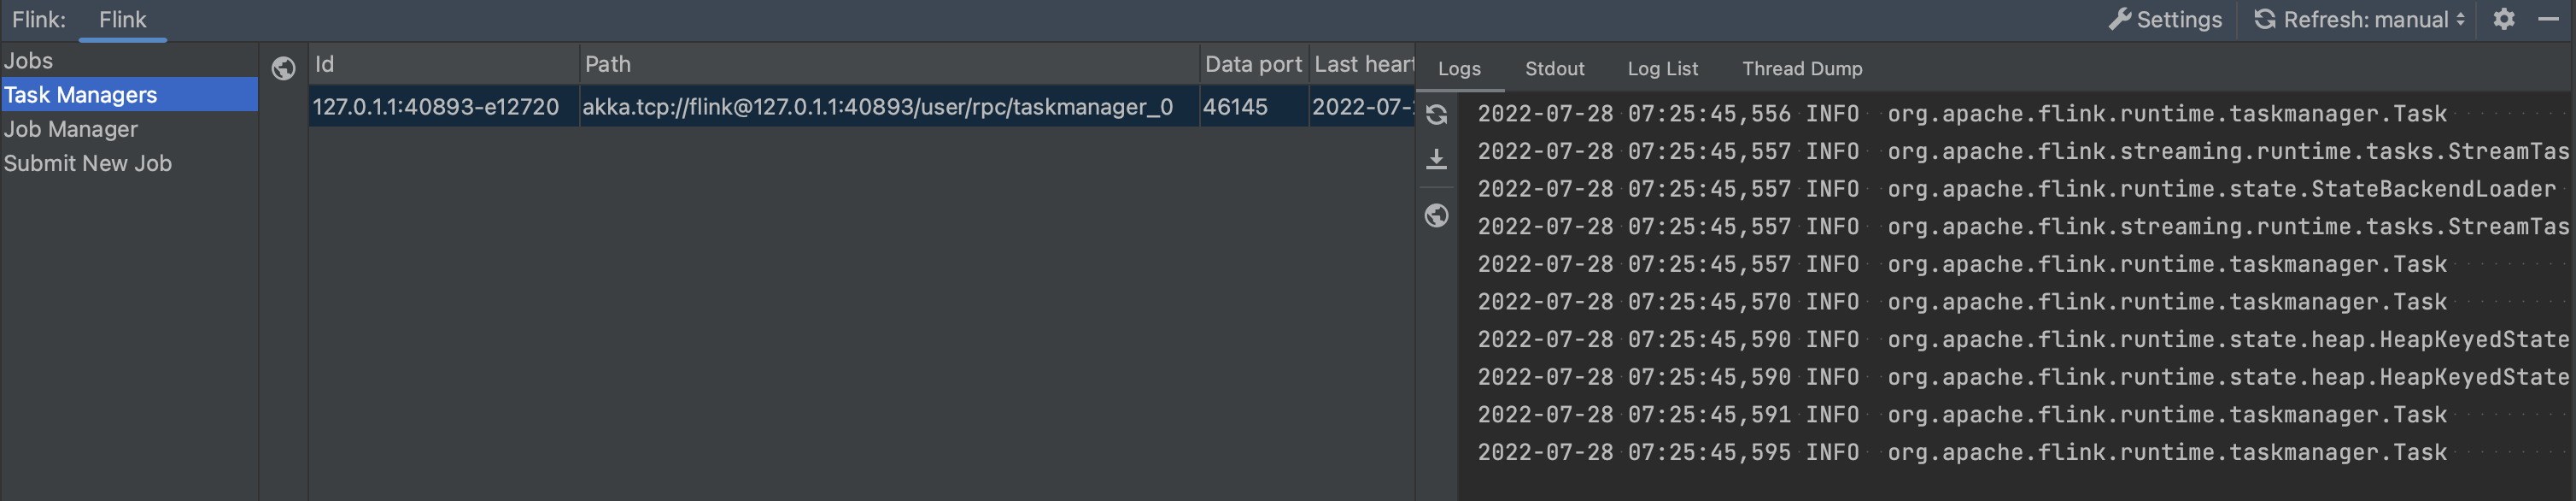Open the Job Manager section

[70, 129]
